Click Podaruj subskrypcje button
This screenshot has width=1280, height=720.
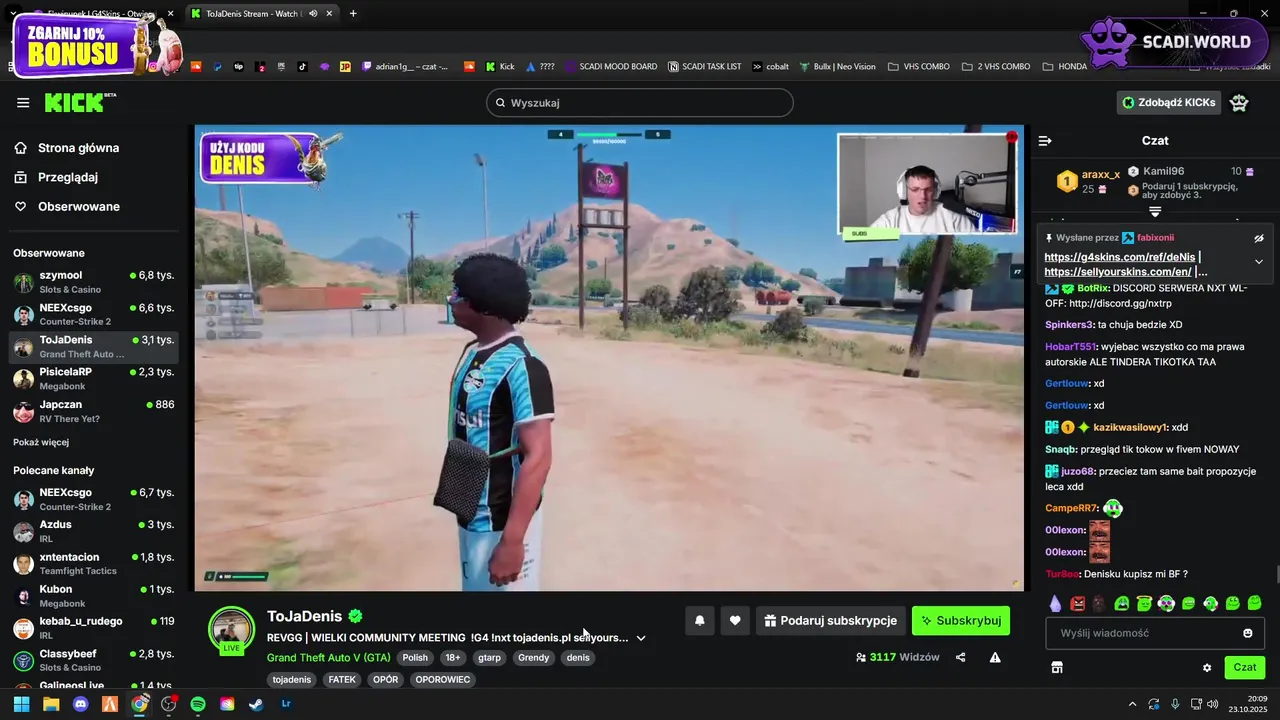pos(831,621)
